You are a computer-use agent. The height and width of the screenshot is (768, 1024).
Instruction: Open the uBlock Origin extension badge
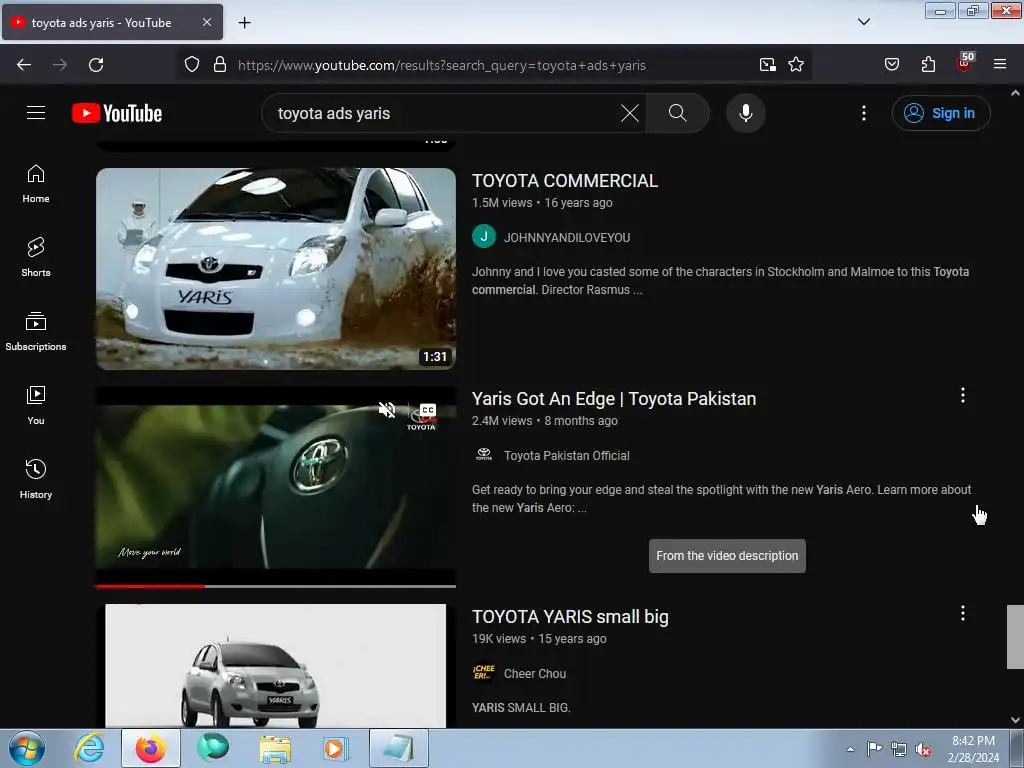(x=965, y=63)
